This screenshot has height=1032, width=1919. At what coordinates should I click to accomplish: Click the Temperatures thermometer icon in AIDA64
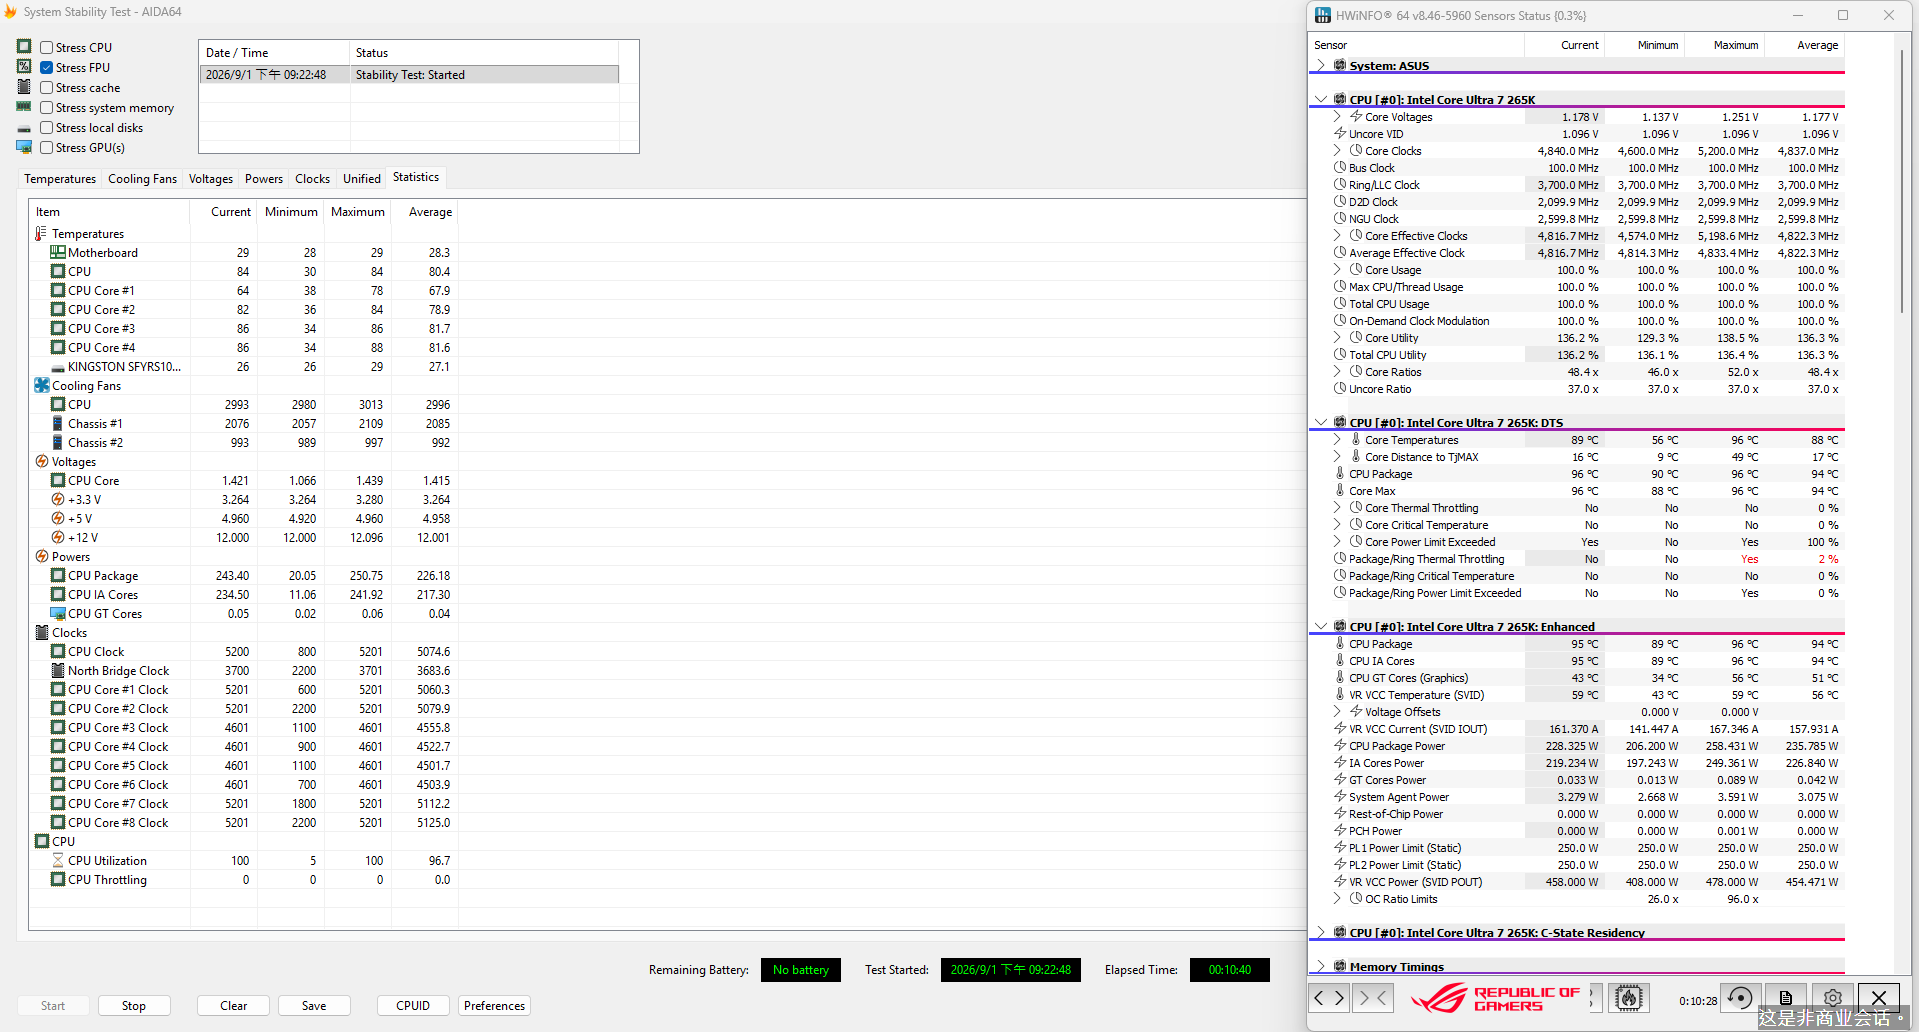[x=41, y=233]
